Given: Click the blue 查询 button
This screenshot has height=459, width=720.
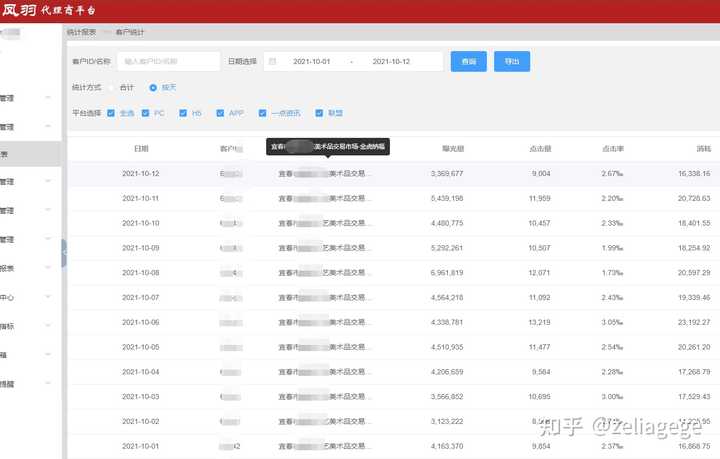Looking at the screenshot, I should coord(468,62).
